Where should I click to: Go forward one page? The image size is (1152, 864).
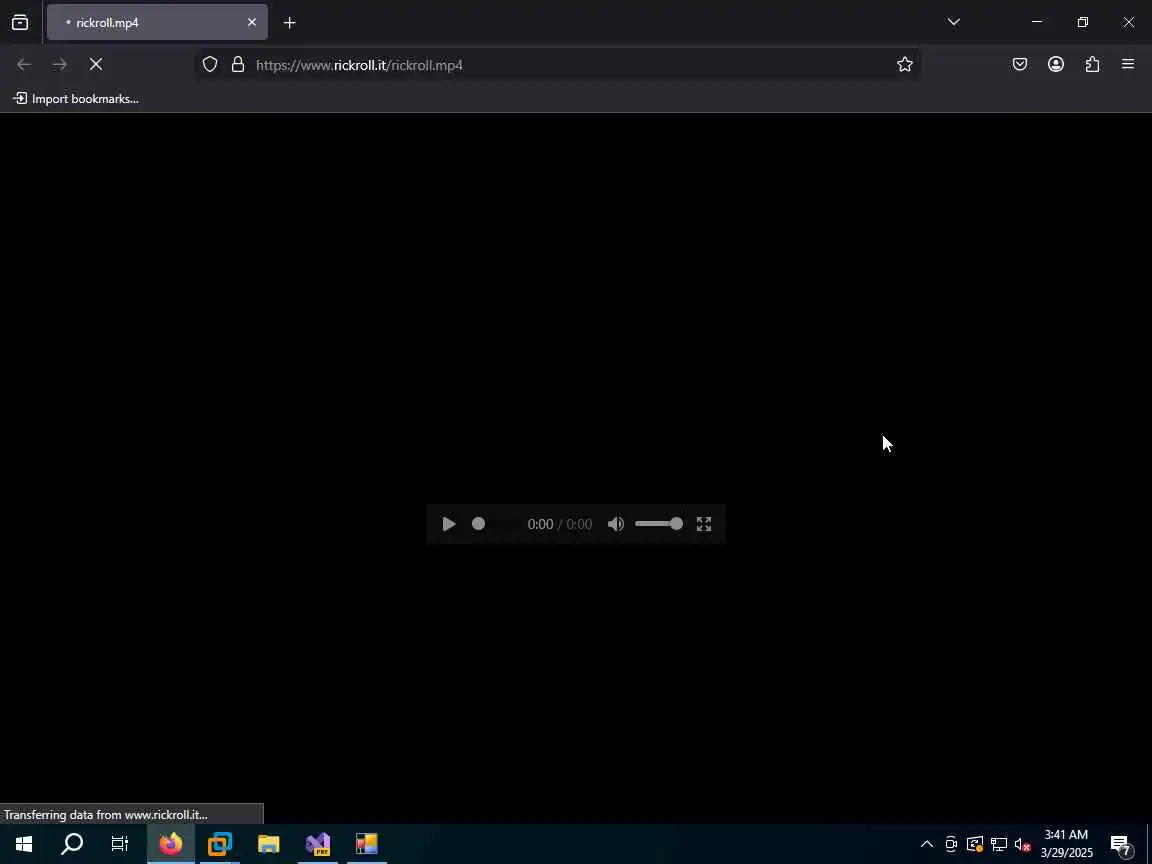60,65
